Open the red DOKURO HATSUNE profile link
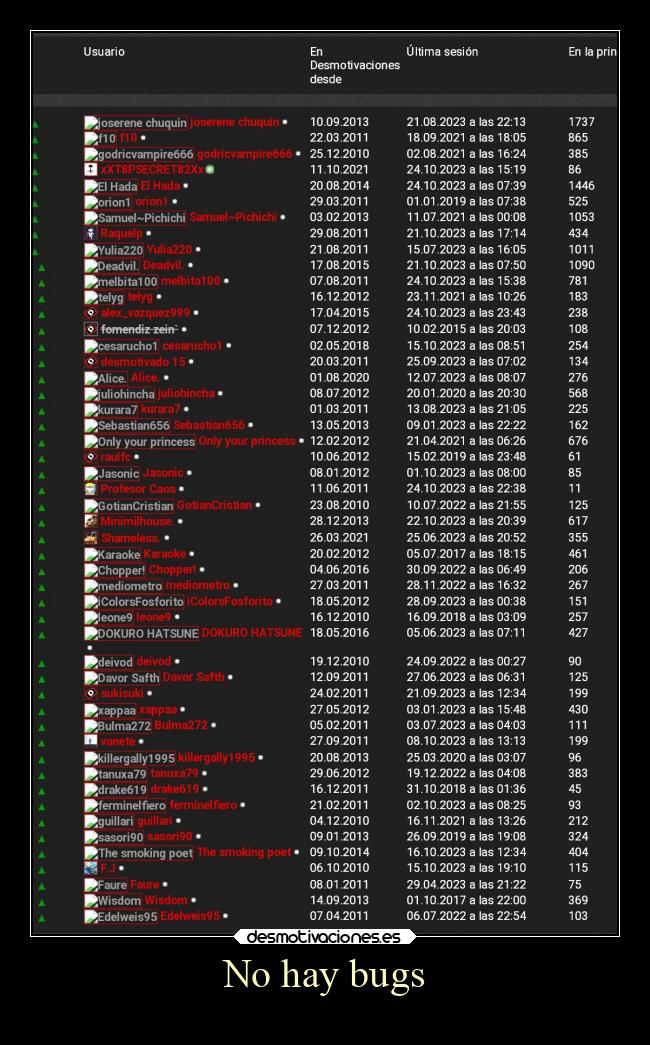The height and width of the screenshot is (1045, 650). (251, 633)
